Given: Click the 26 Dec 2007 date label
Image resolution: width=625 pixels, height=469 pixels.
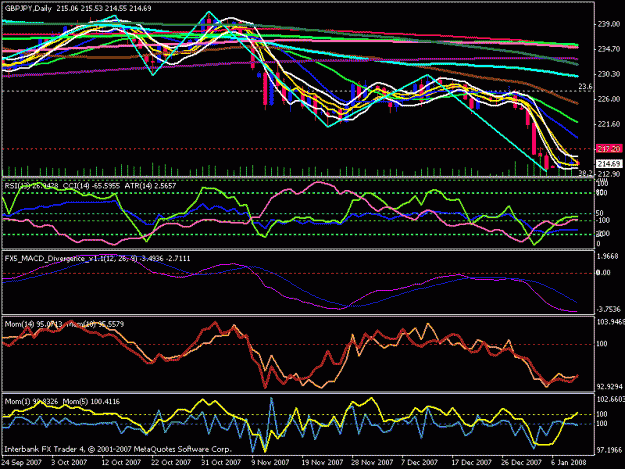Looking at the screenshot, I should coord(521,463).
